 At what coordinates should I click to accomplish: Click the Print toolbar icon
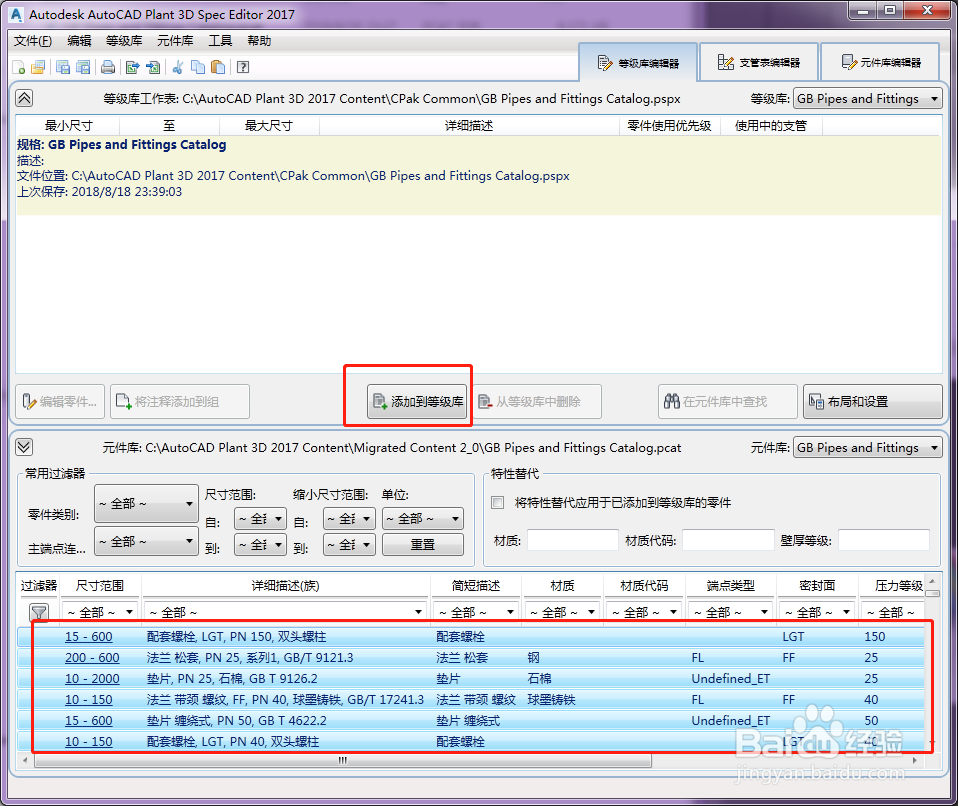point(108,67)
